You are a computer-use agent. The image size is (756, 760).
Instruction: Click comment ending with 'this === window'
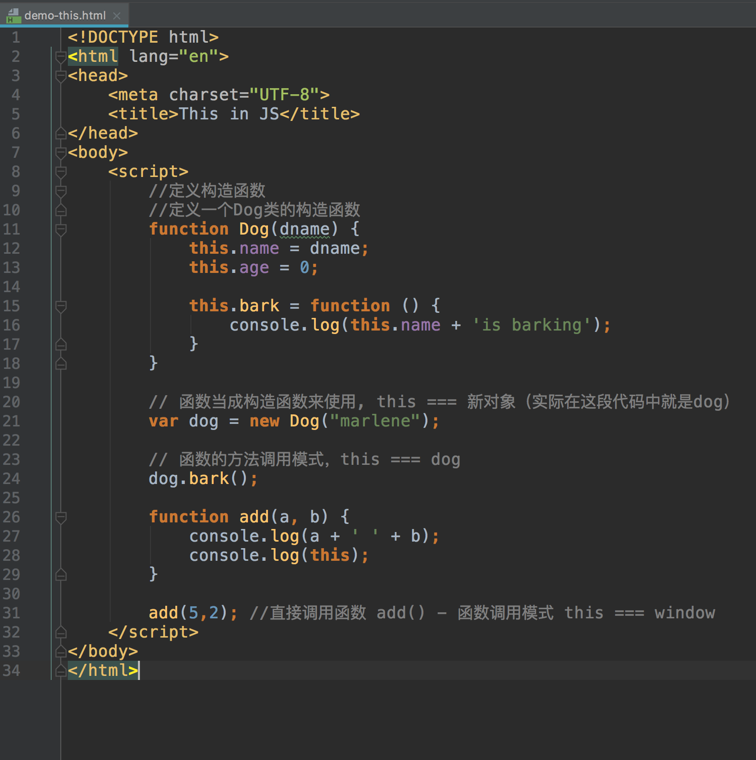point(482,613)
